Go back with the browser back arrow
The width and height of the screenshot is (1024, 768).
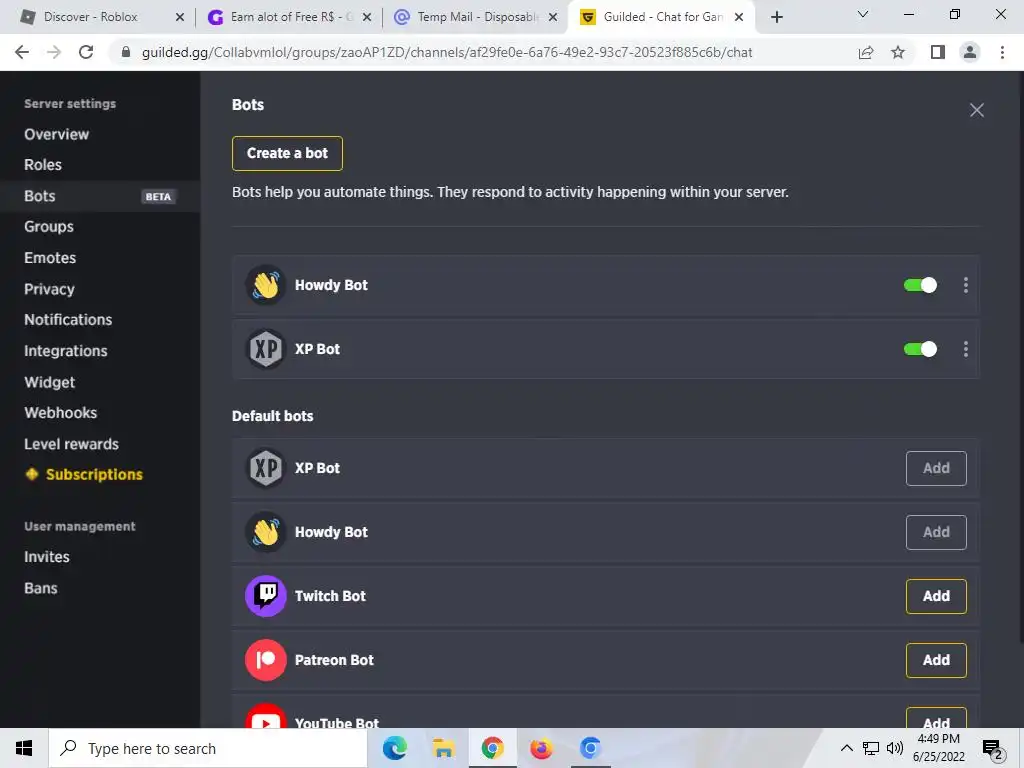coord(22,52)
